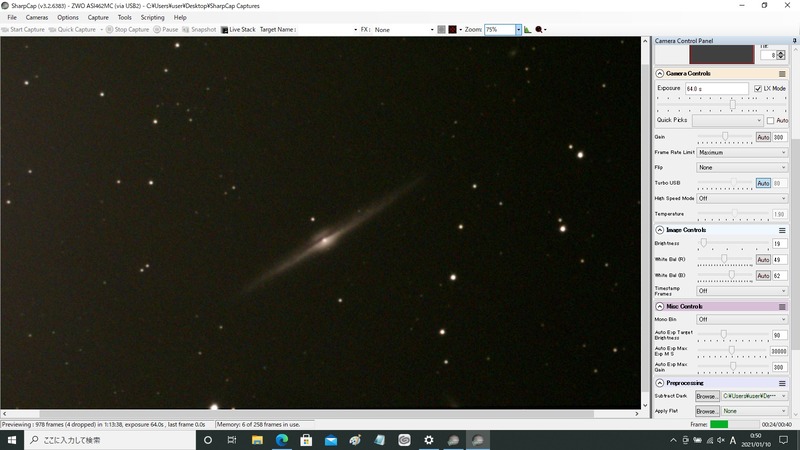The image size is (800, 450).
Task: Click the Target Name input field
Action: point(327,30)
